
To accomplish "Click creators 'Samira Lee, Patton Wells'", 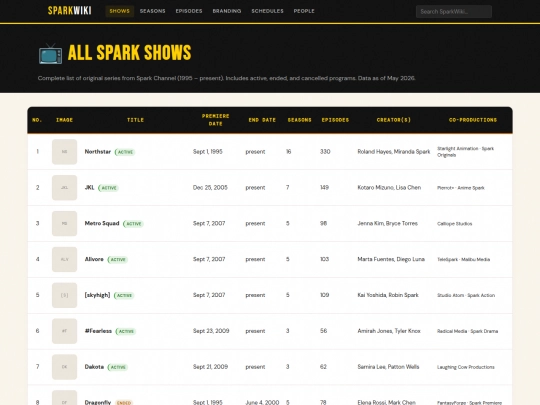I will tap(388, 366).
